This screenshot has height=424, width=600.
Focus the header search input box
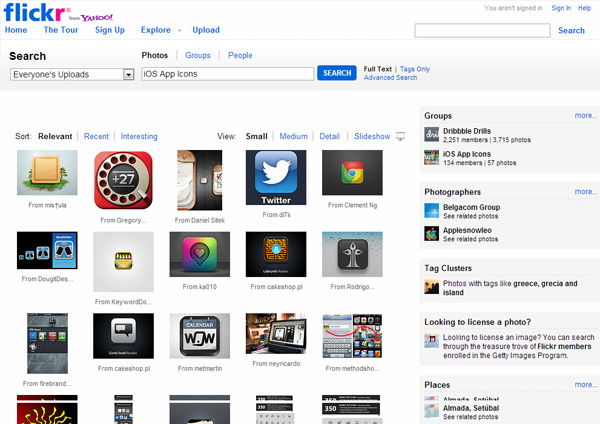point(482,30)
